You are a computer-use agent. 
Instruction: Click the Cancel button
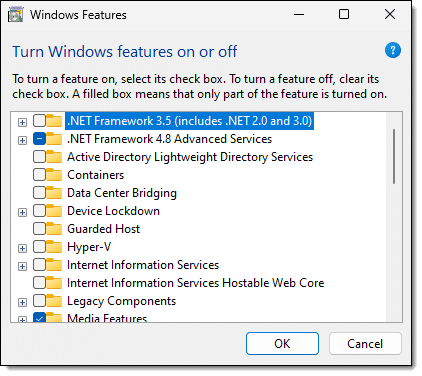click(365, 343)
